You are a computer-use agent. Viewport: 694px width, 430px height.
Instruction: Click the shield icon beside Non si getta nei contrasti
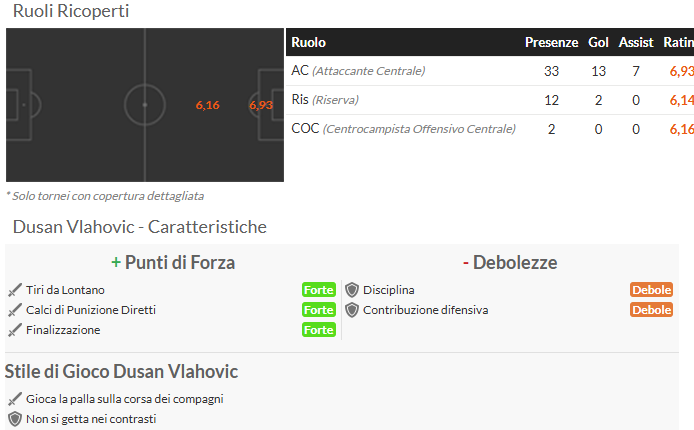[15, 419]
